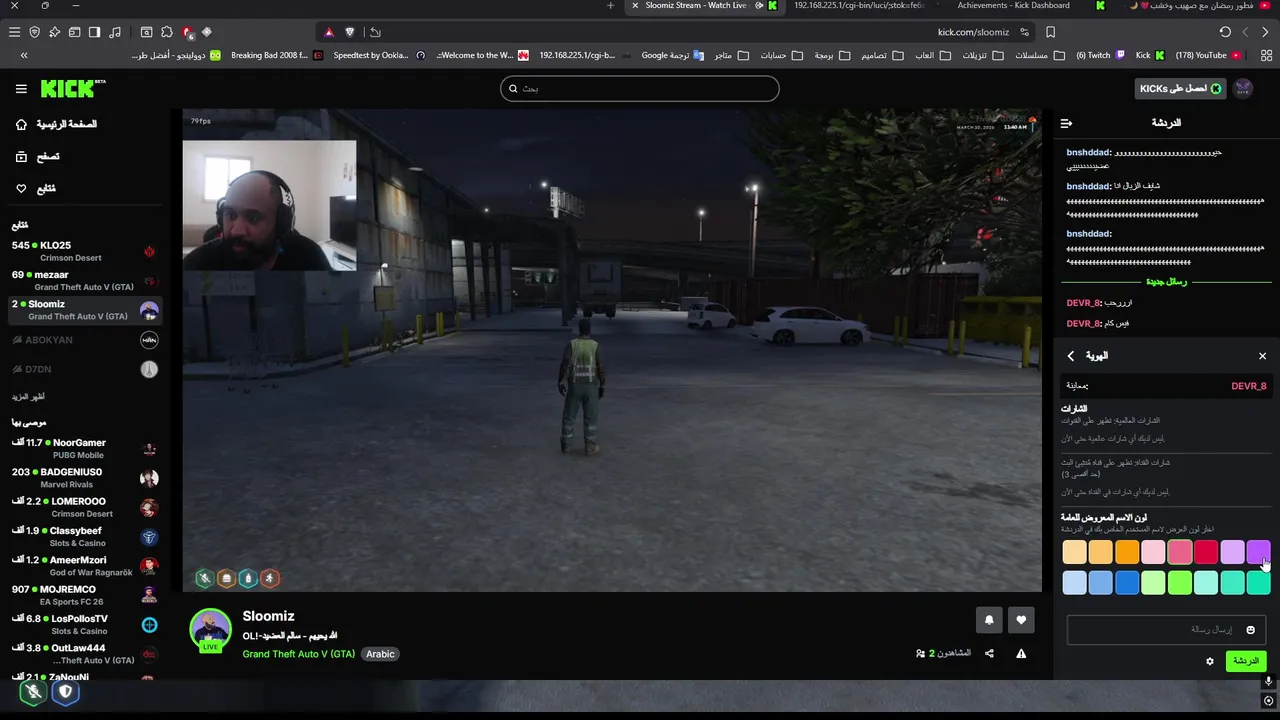Switch to Sloomiz Stream browser tab

(x=703, y=6)
